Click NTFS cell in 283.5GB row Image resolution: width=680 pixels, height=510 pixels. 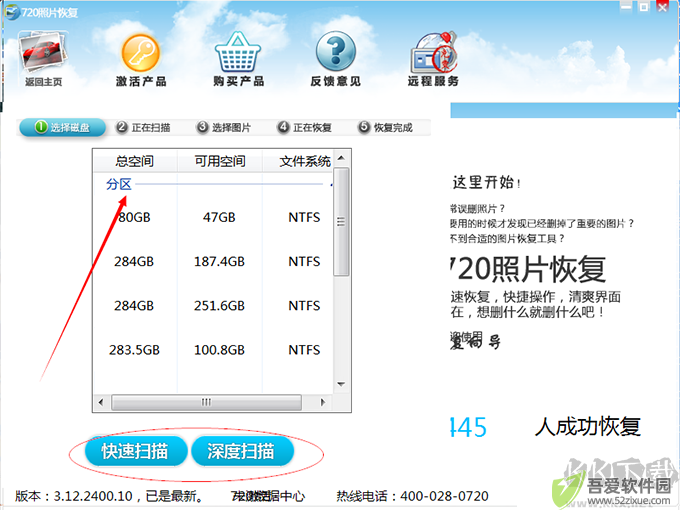coord(304,350)
